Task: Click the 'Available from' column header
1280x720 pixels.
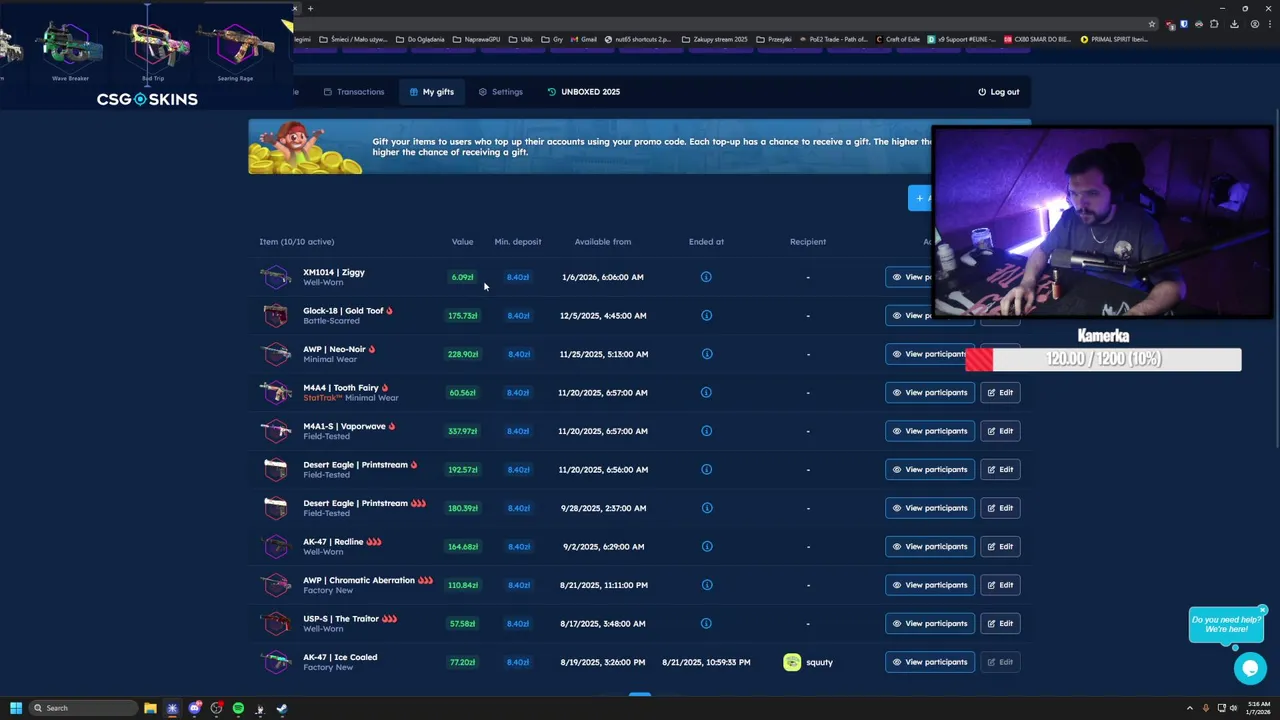Action: 603,242
